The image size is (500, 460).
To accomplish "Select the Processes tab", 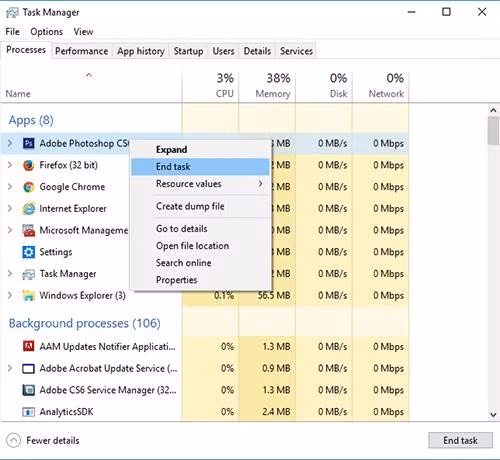I will point(26,50).
